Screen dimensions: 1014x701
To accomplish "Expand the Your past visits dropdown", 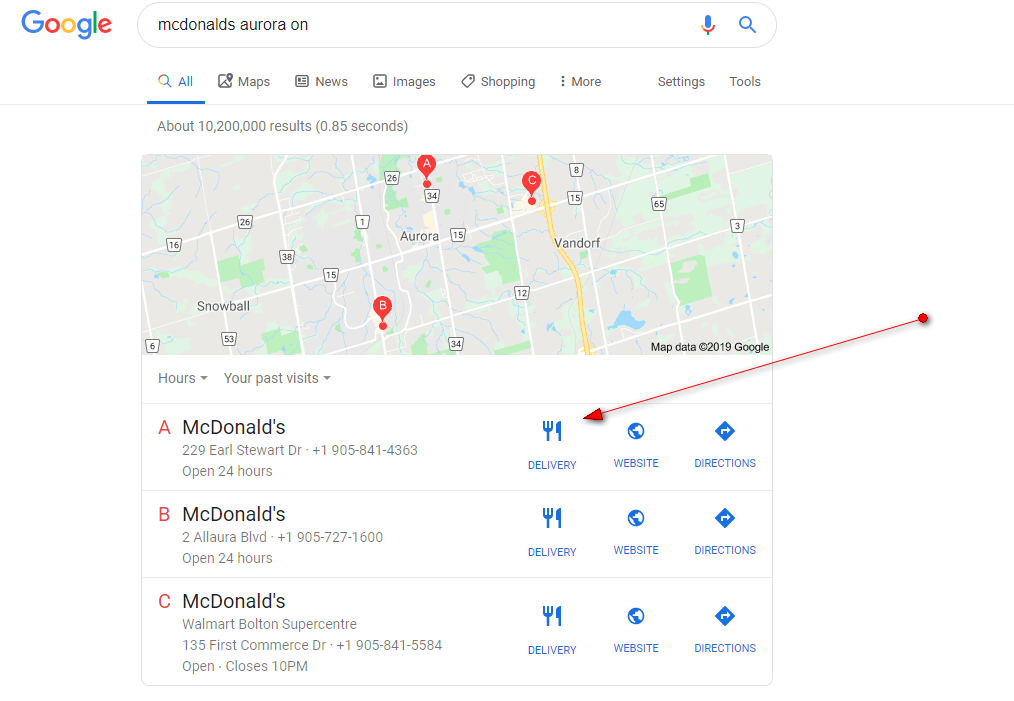I will point(277,378).
